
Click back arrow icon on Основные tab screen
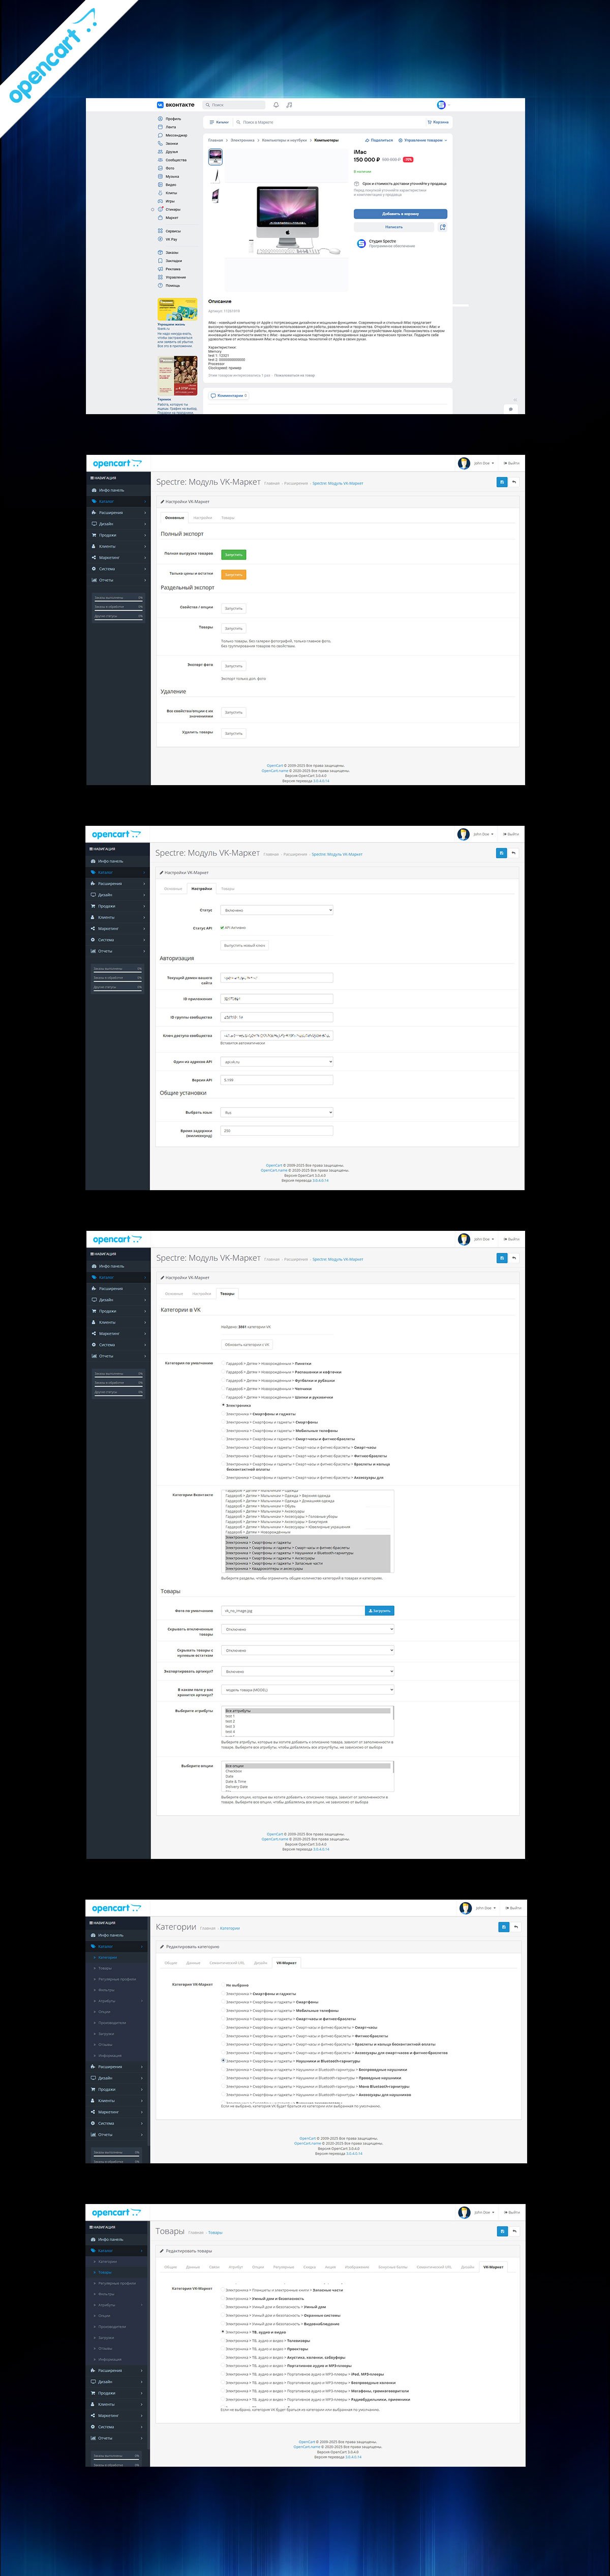pos(514,482)
